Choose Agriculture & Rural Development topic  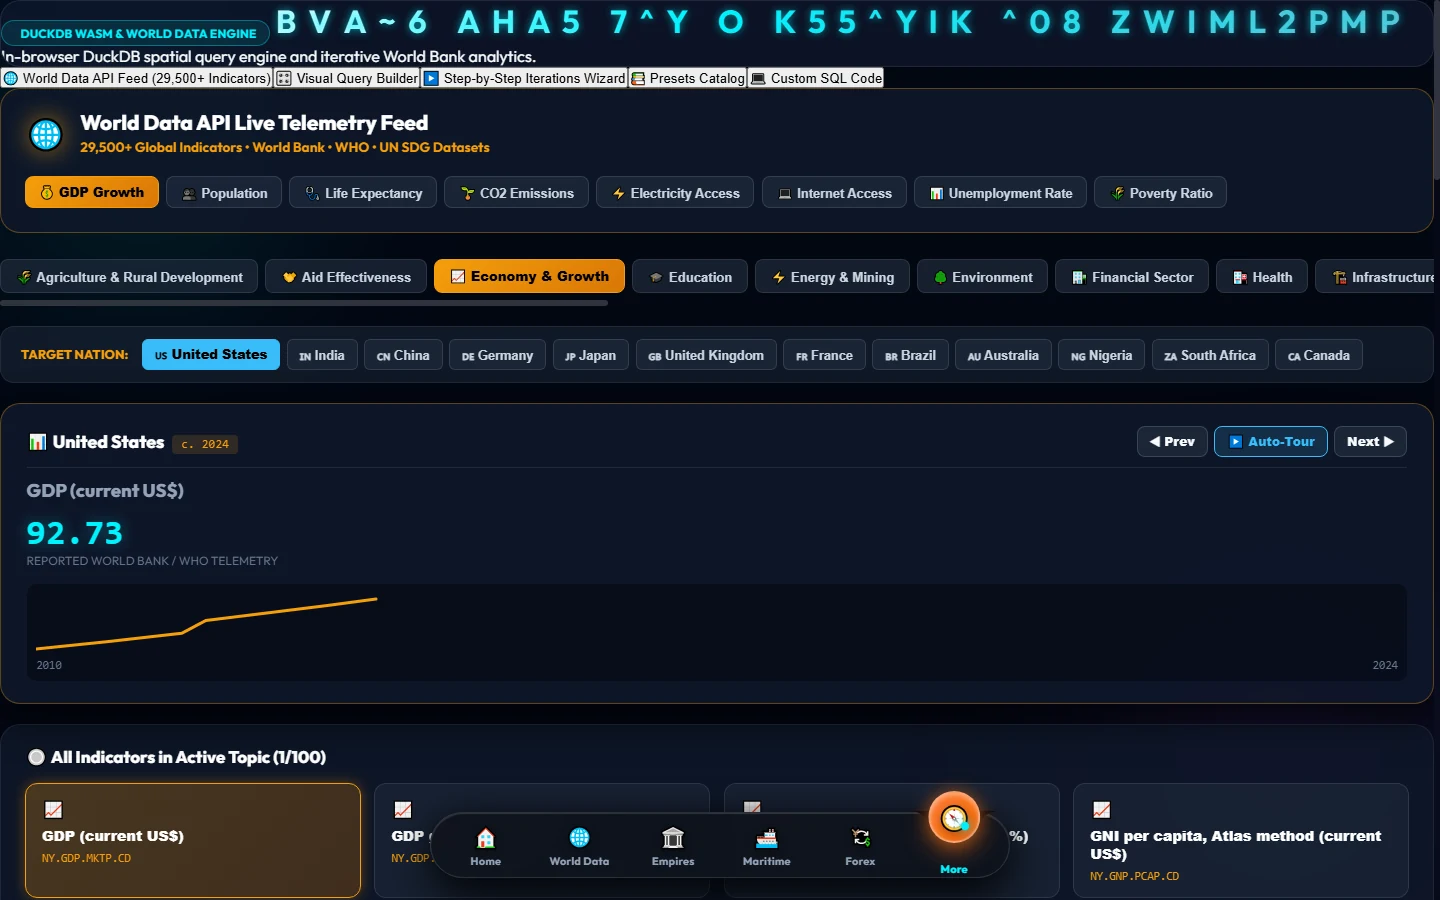tap(129, 277)
